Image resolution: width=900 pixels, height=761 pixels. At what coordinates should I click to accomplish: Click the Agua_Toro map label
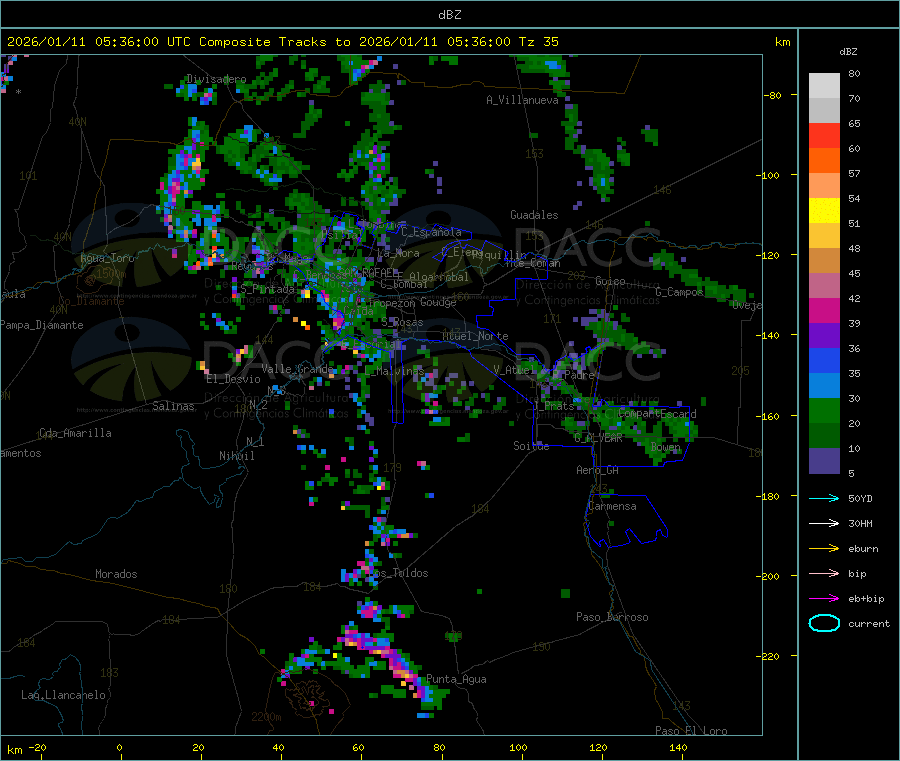coord(107,258)
